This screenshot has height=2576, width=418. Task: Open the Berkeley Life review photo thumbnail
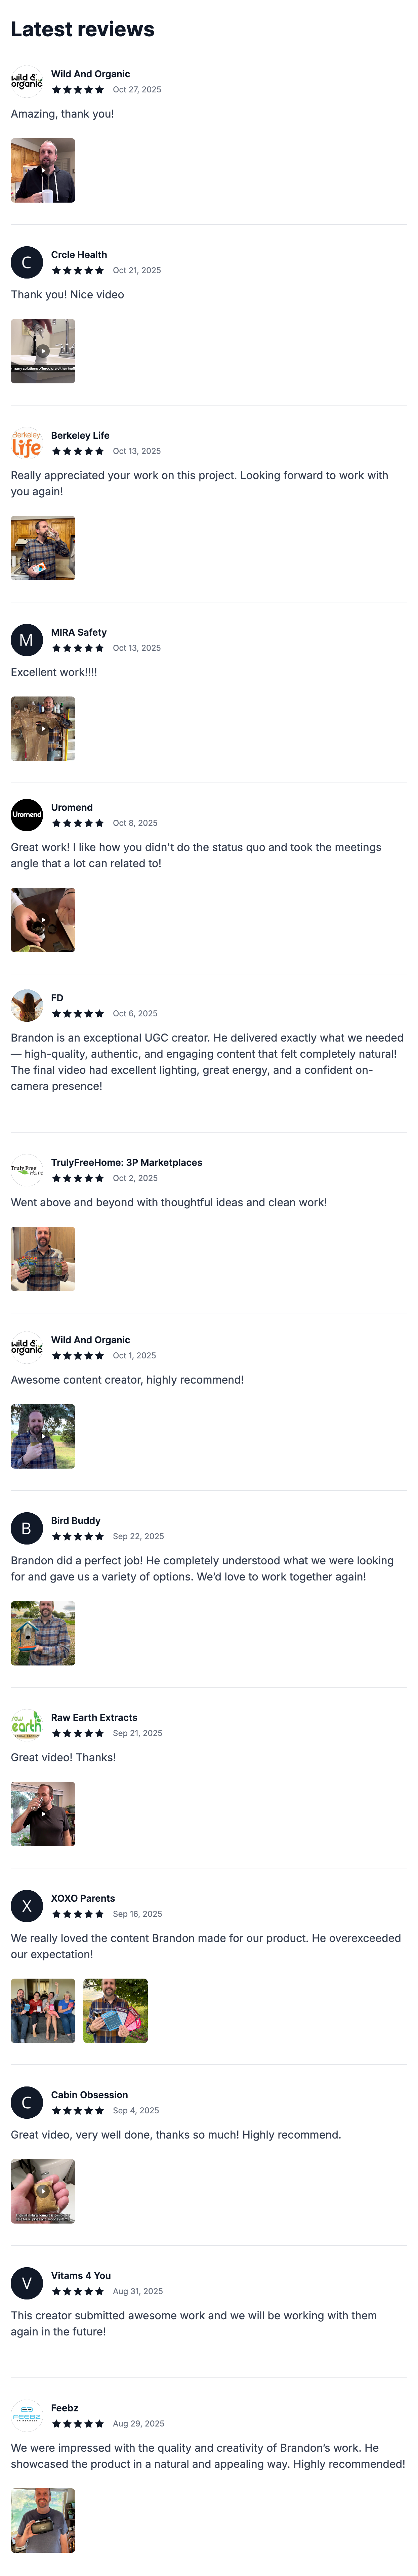[43, 548]
